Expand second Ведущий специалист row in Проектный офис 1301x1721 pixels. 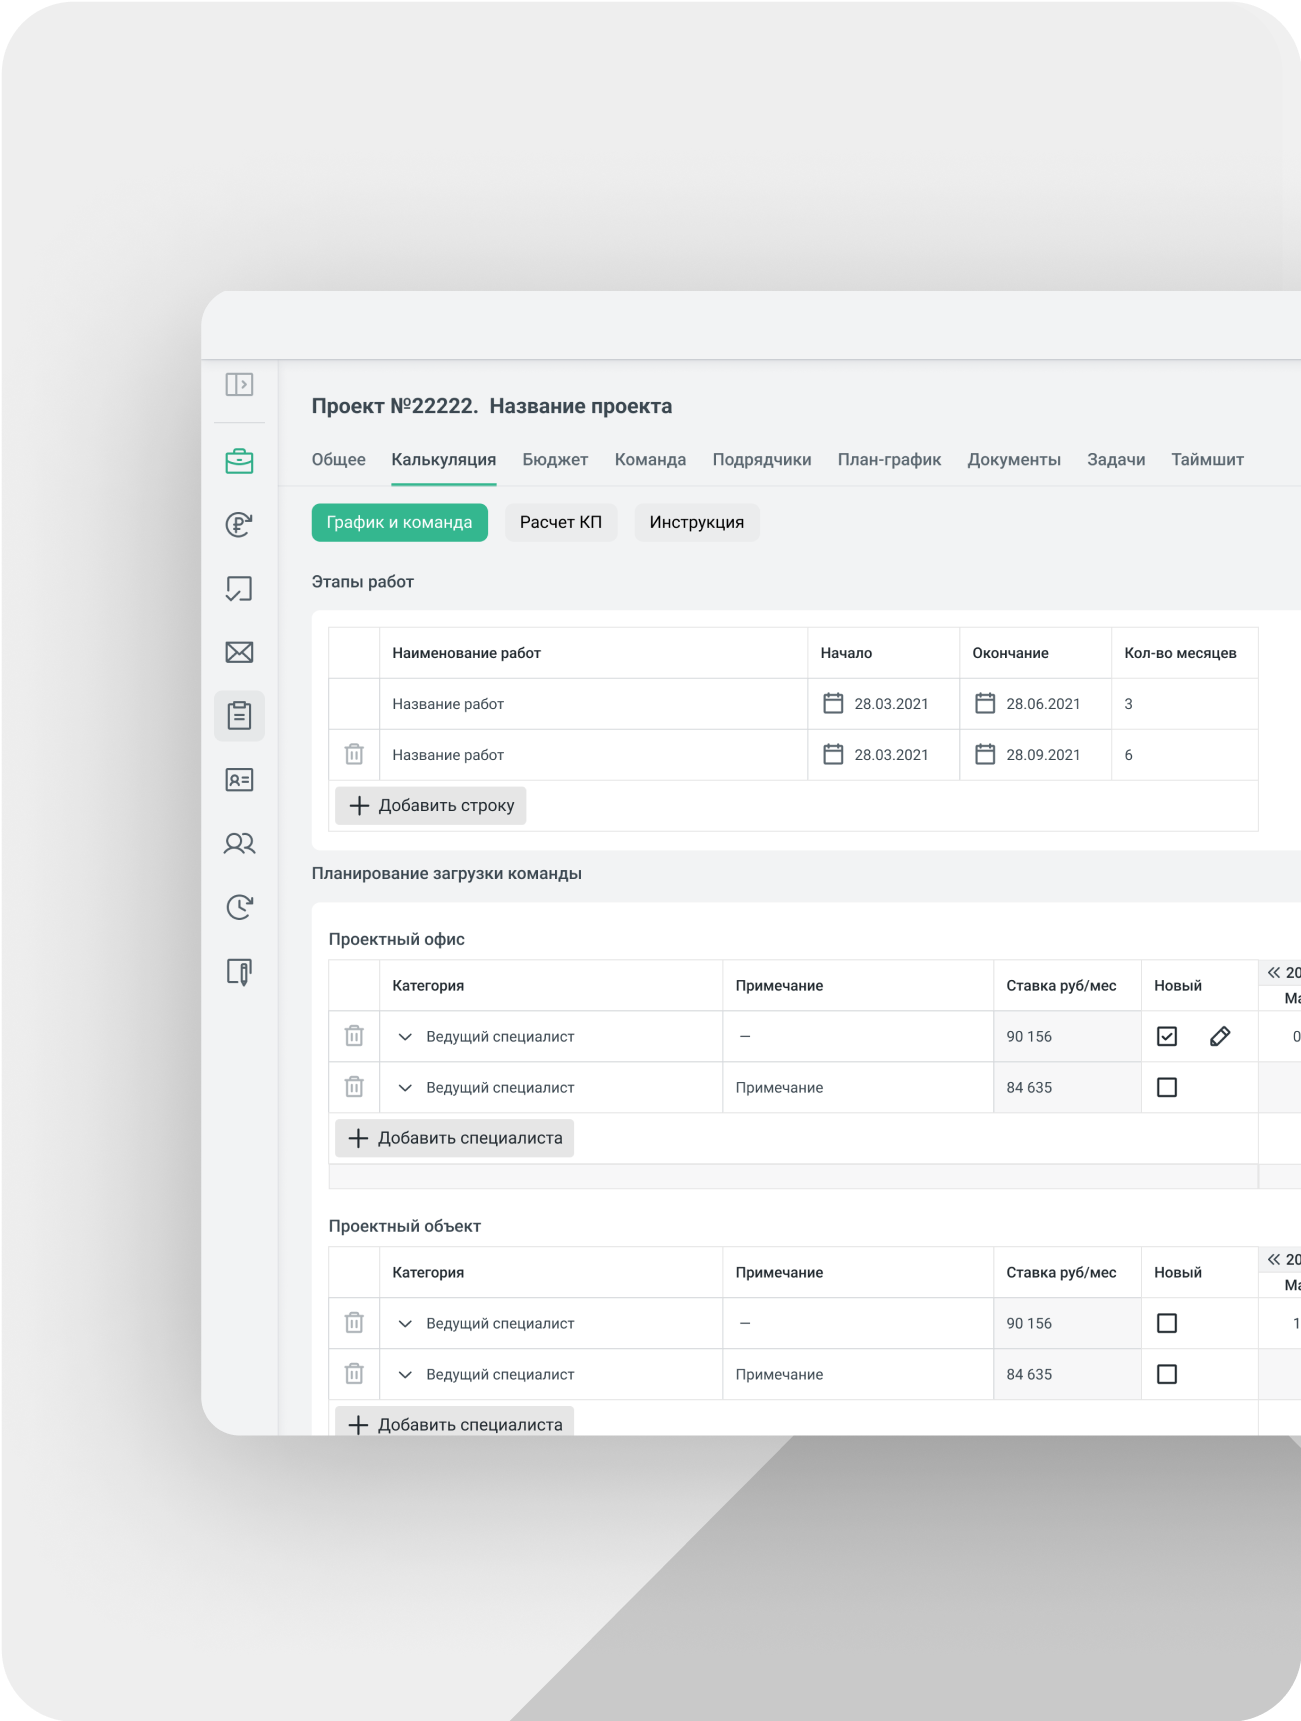tap(405, 1088)
